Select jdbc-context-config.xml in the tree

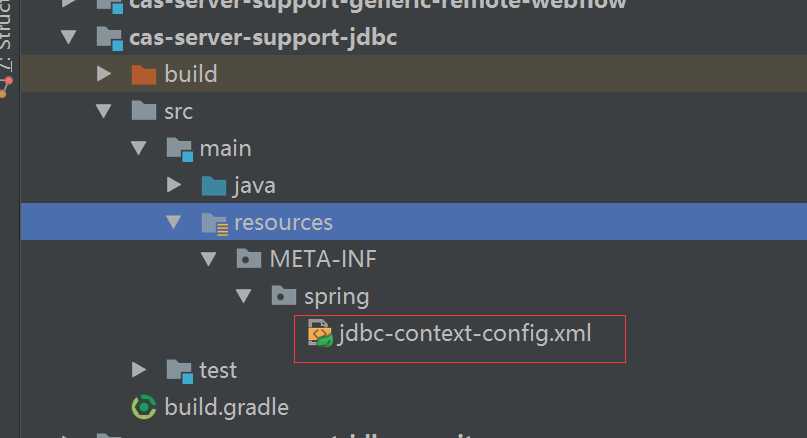tap(464, 334)
